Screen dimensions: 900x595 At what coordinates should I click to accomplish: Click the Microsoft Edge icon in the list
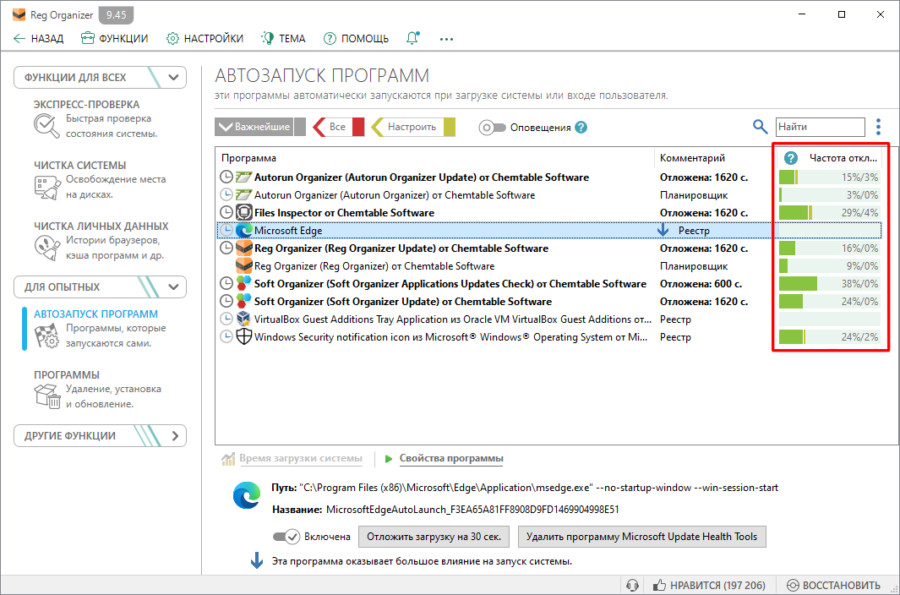(244, 230)
